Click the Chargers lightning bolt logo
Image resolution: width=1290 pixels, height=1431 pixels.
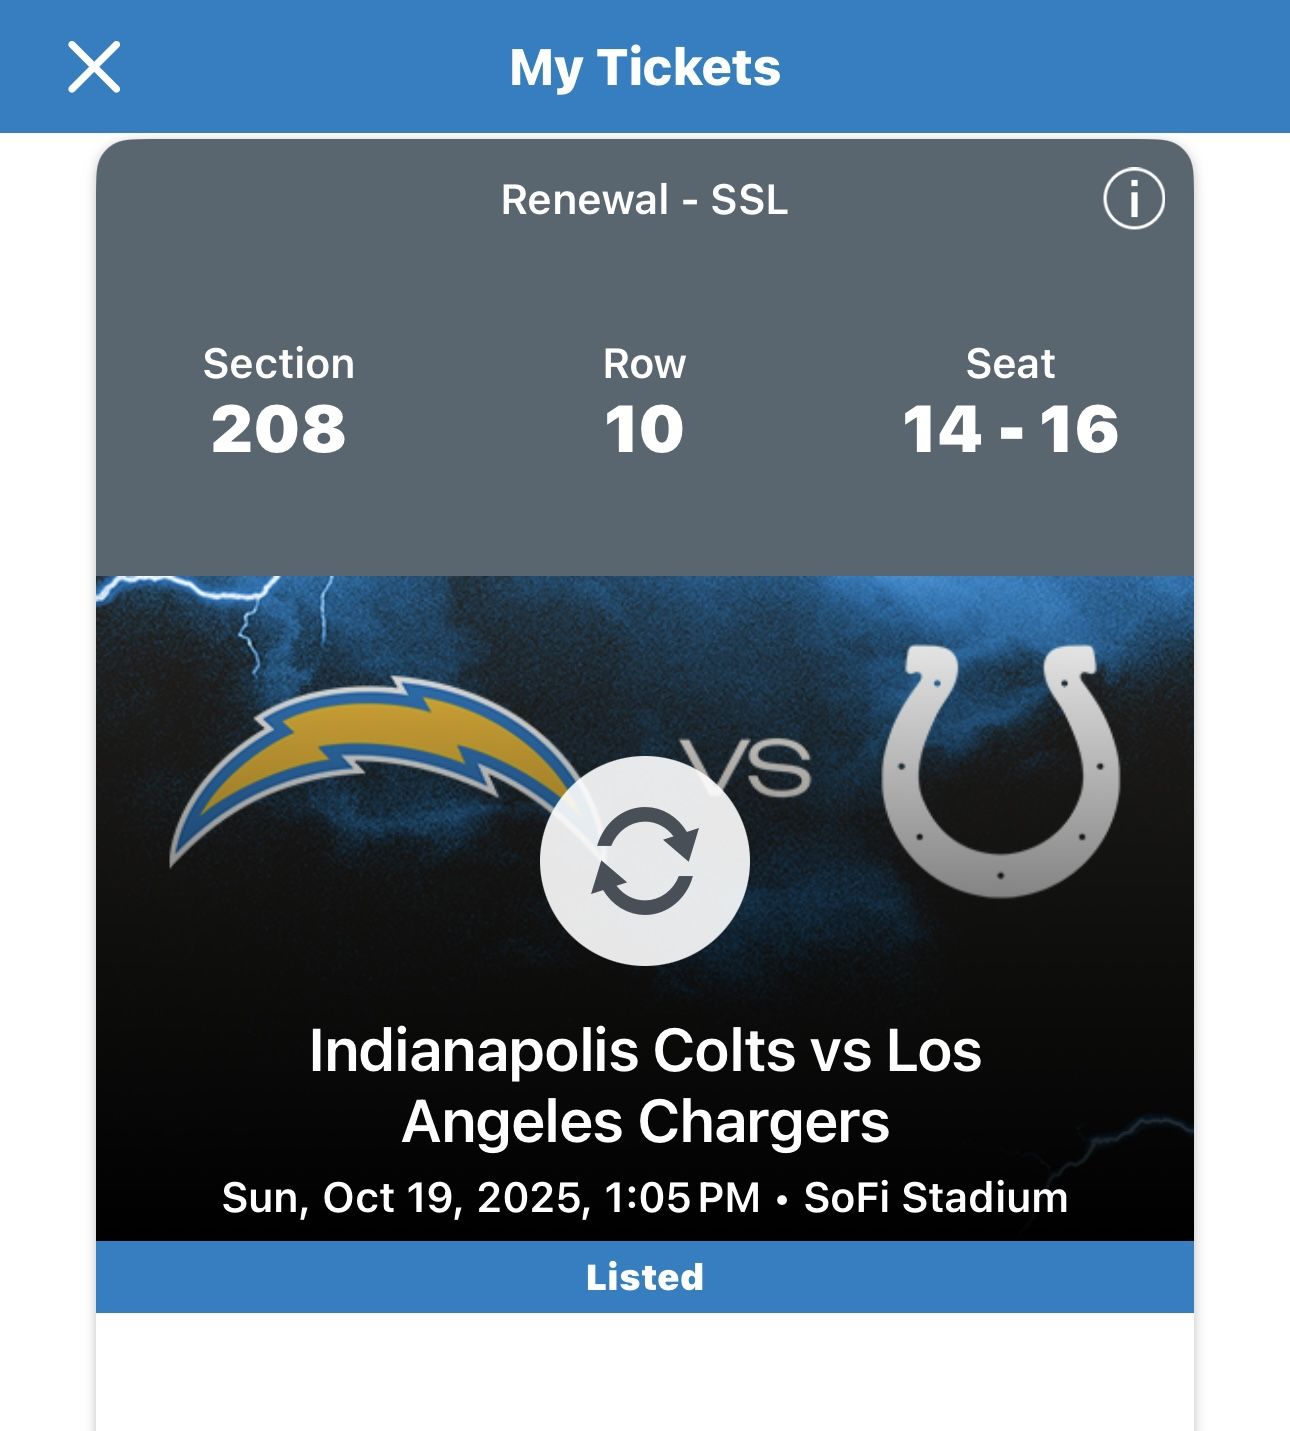(370, 760)
